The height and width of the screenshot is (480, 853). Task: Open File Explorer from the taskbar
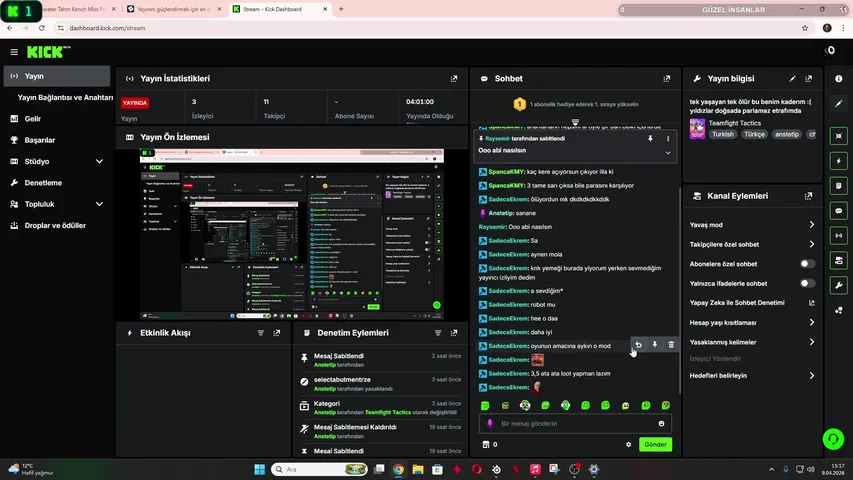pos(418,469)
